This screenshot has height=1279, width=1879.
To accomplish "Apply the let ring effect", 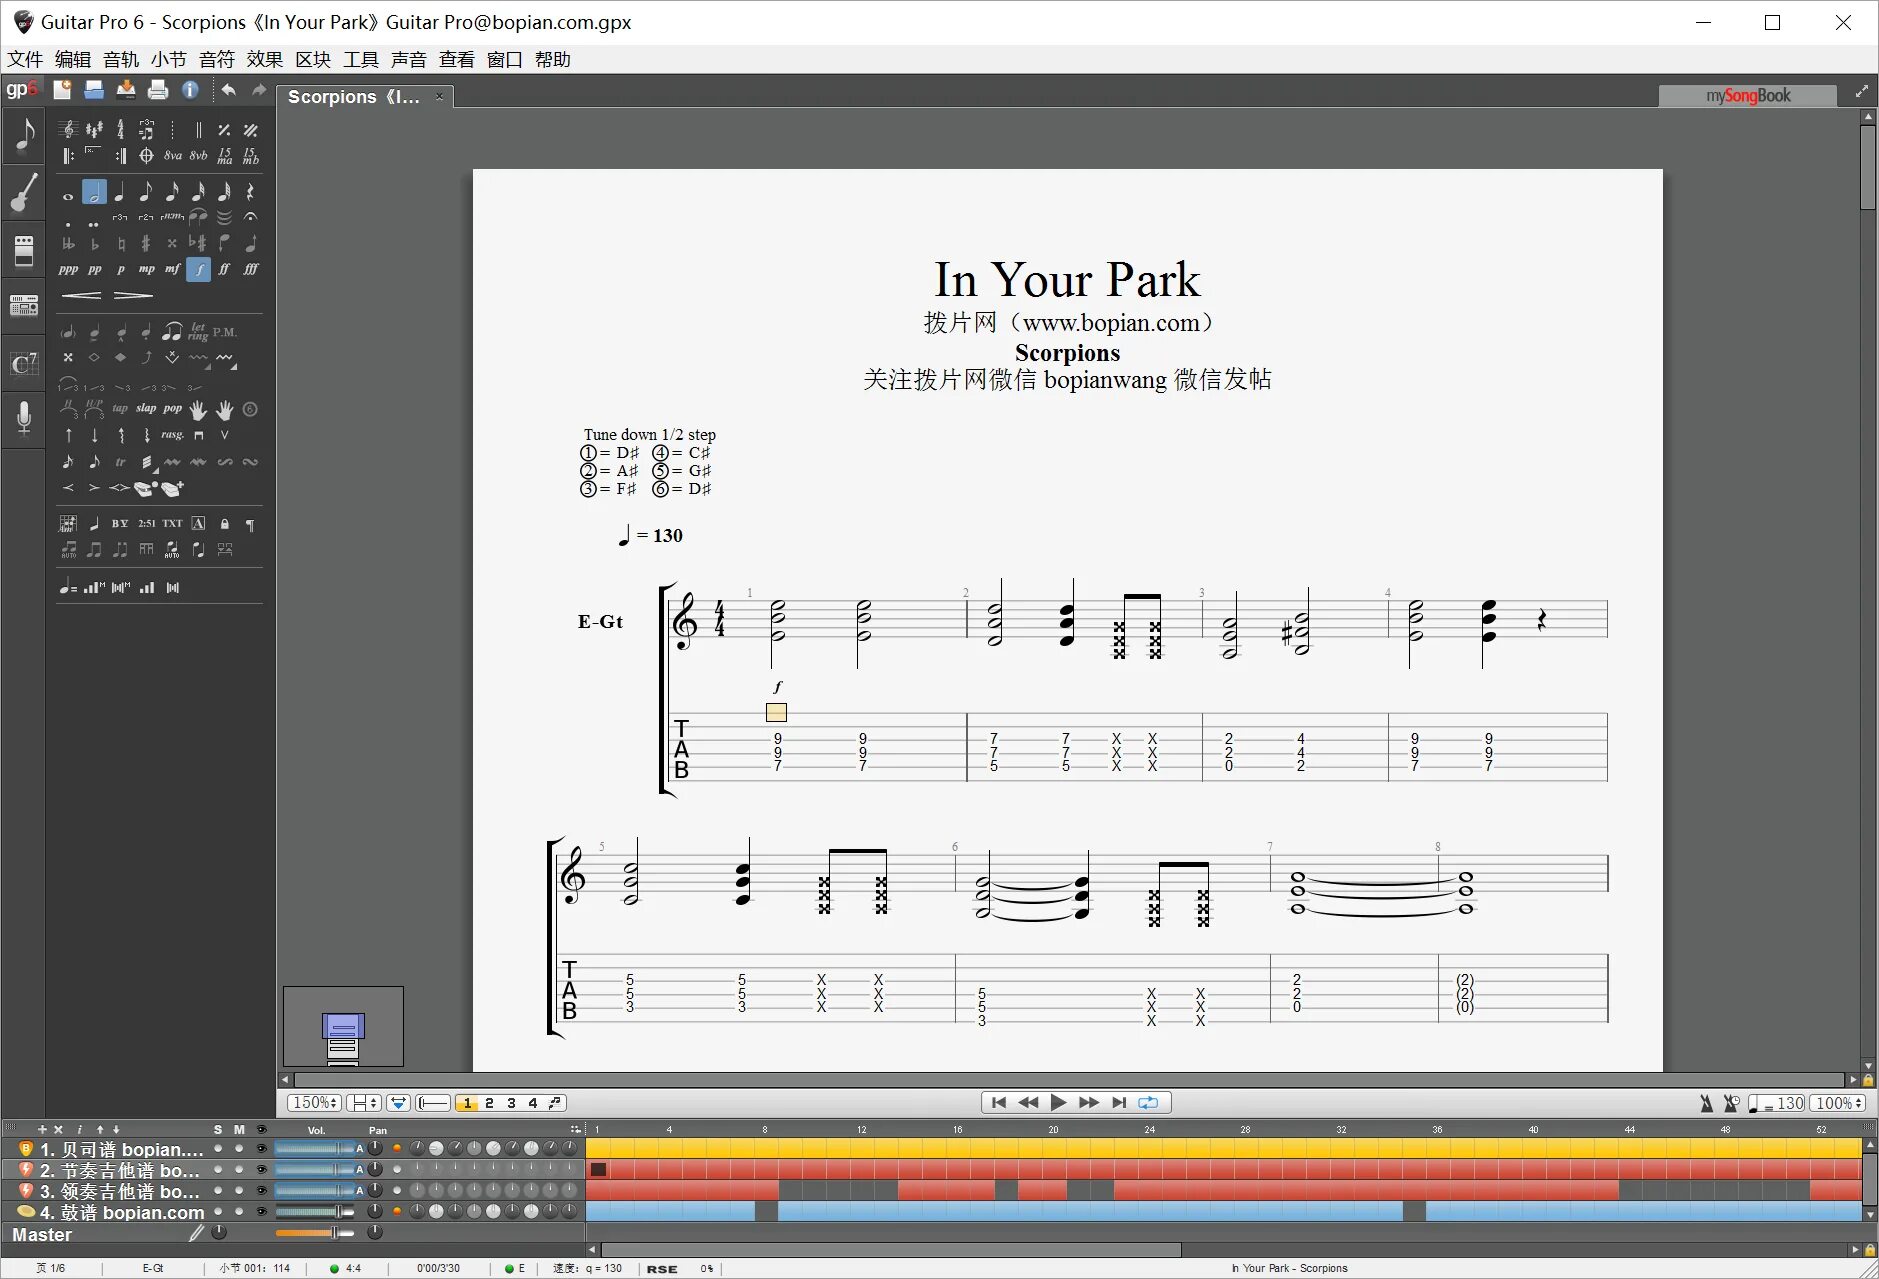I will coord(198,332).
